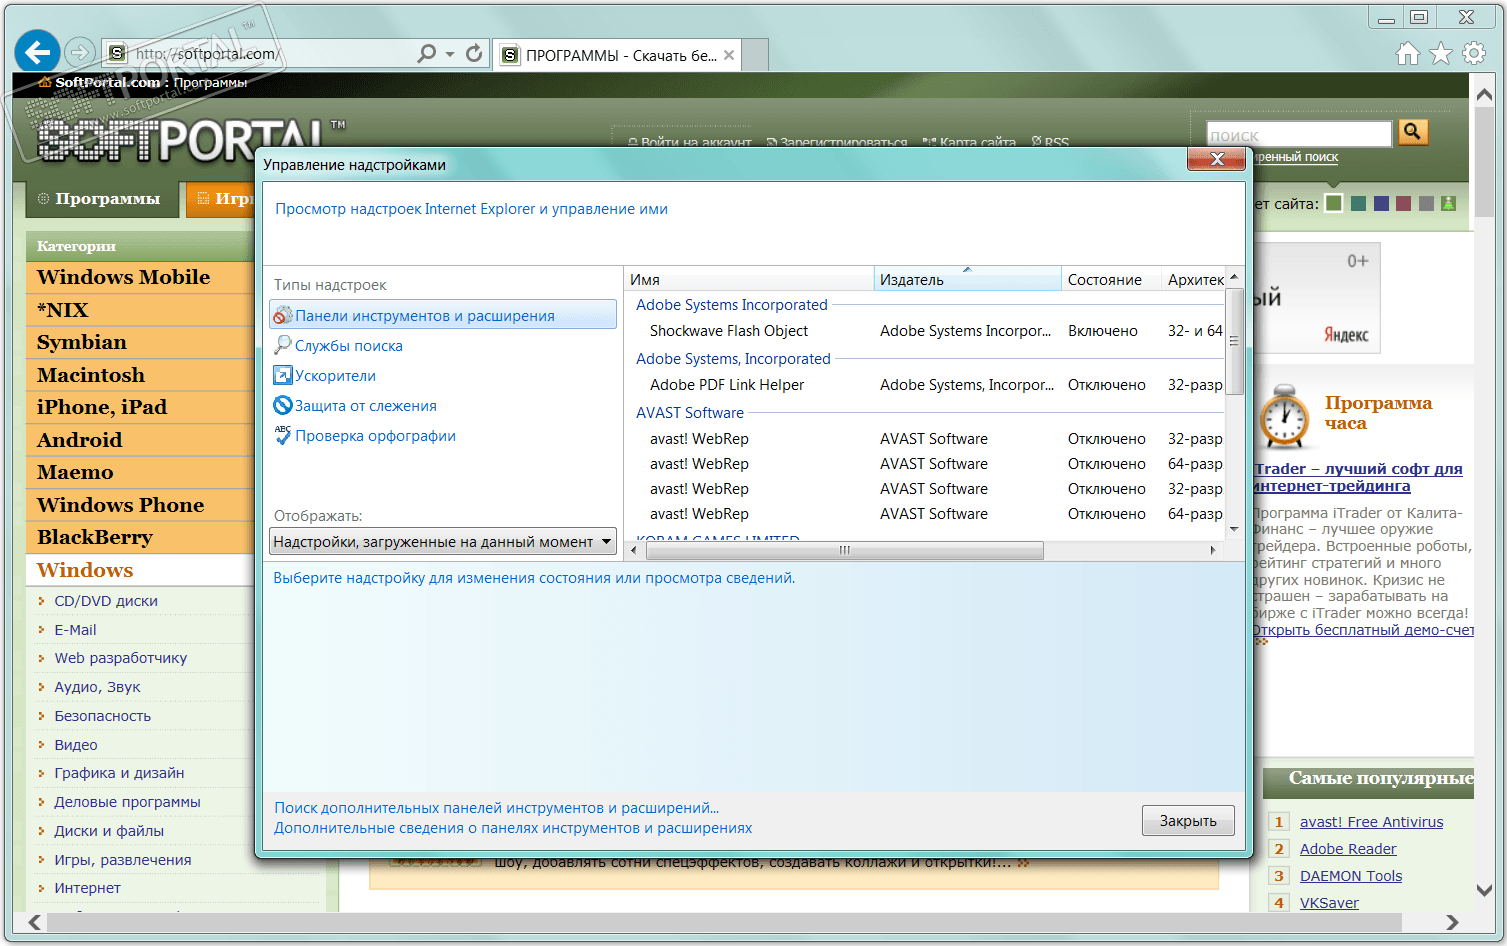The height and width of the screenshot is (946, 1507).
Task: Close the ПРОГРАММЫ browser tab
Action: pyautogui.click(x=729, y=55)
